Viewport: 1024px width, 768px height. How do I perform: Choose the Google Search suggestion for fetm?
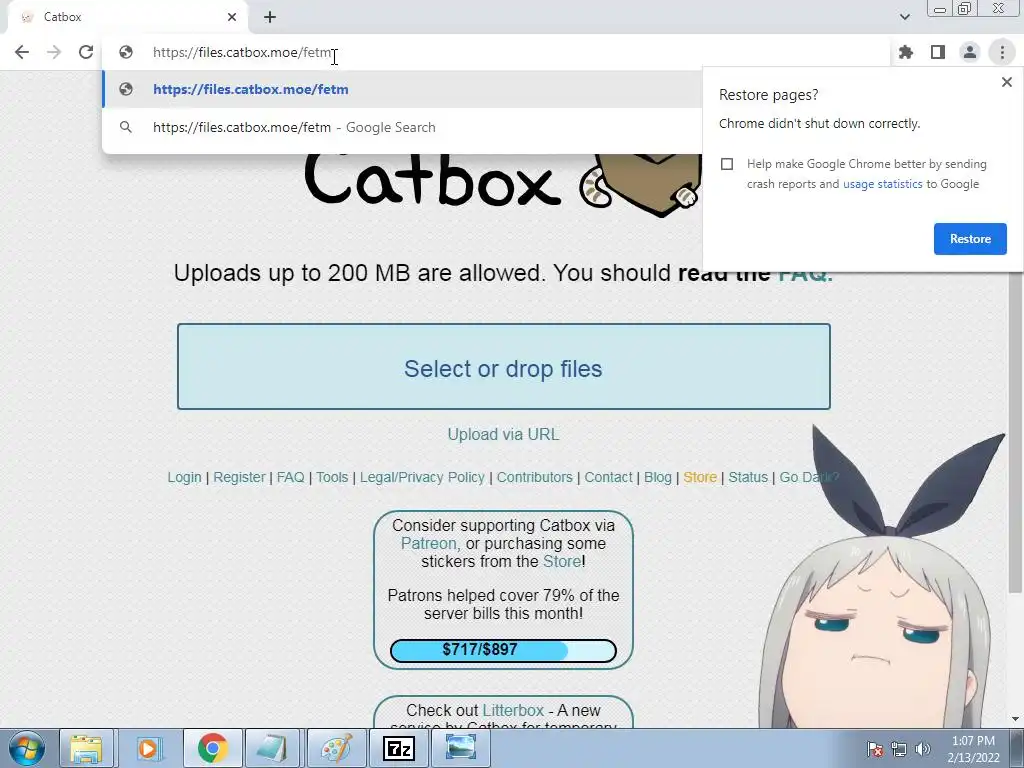[x=402, y=127]
